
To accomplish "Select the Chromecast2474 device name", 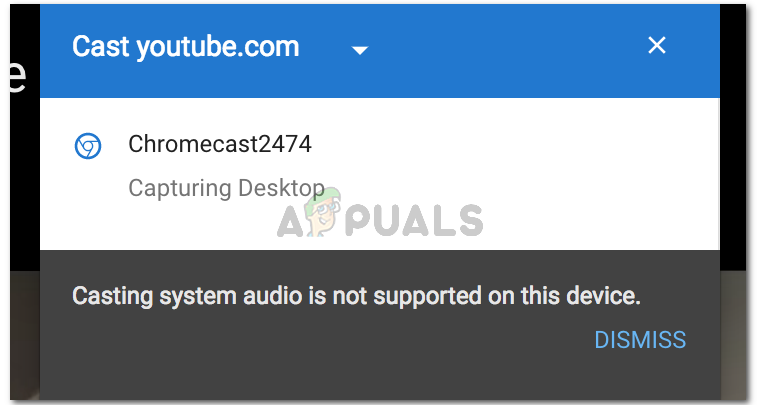I will 220,144.
